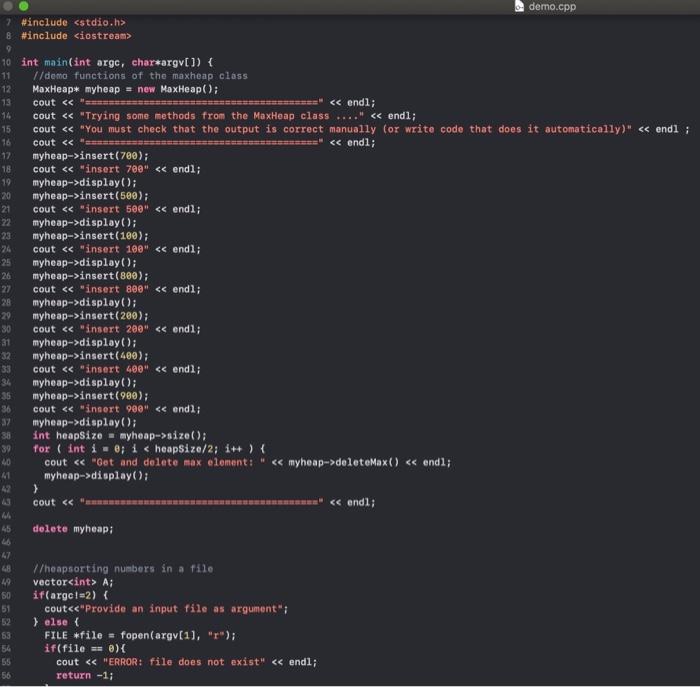
Task: Click 'myheap->insert(400);' line
Action: click(x=90, y=356)
